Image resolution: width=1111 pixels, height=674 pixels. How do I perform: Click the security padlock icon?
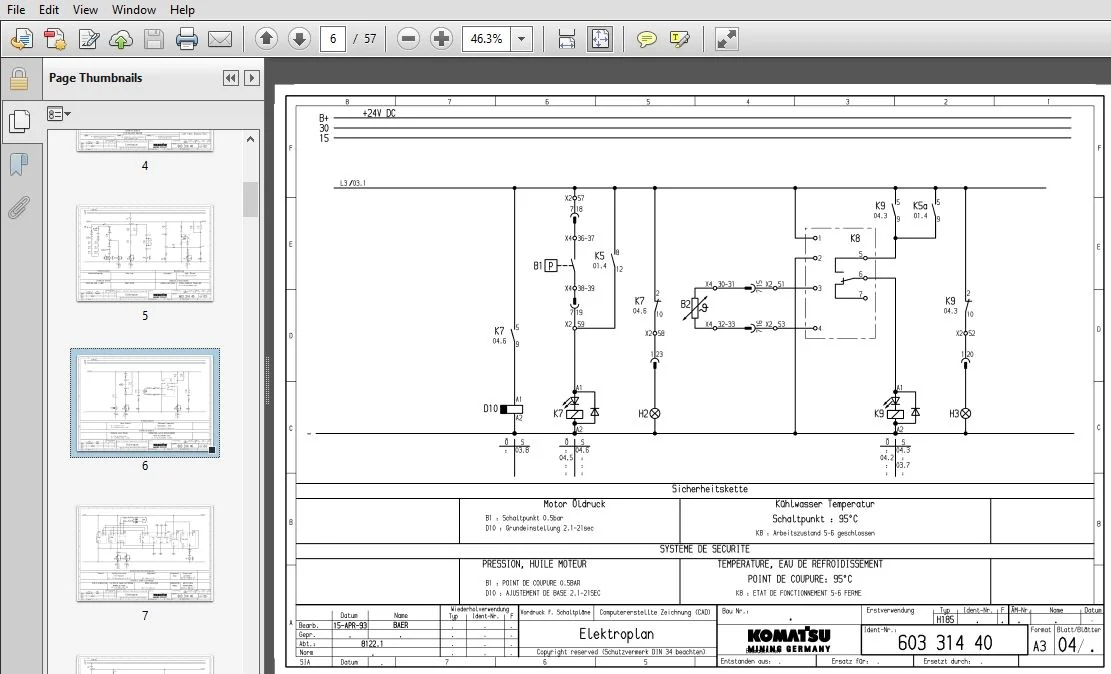(19, 79)
